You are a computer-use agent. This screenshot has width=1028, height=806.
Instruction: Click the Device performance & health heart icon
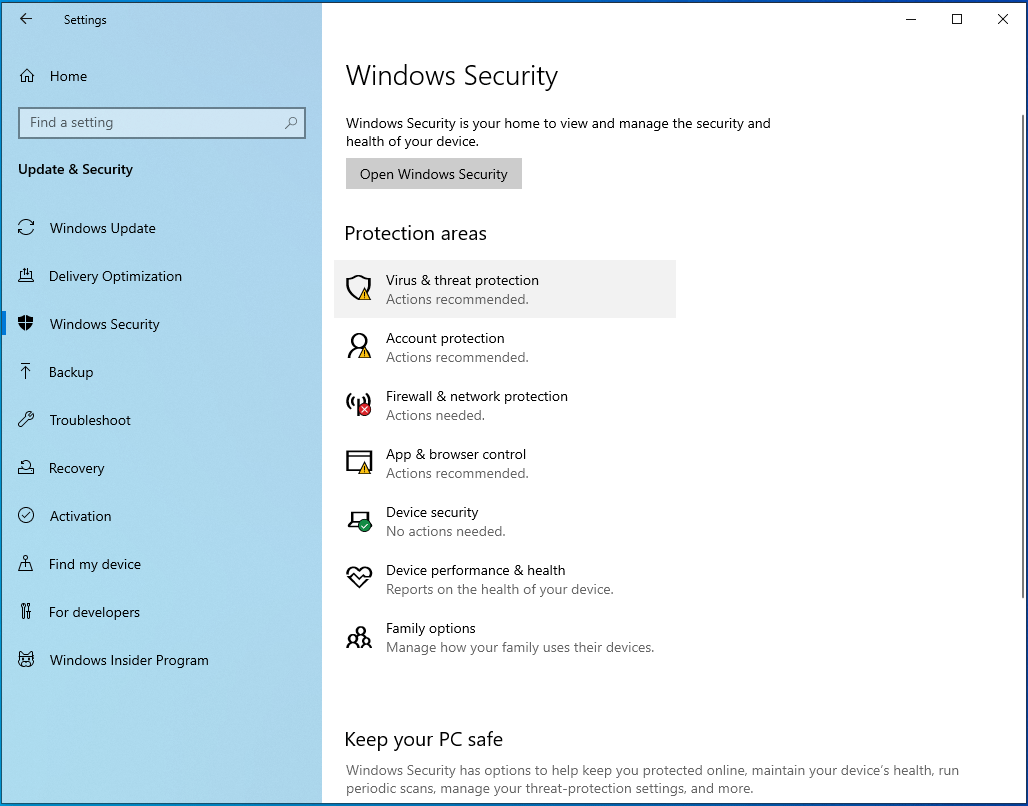point(358,579)
